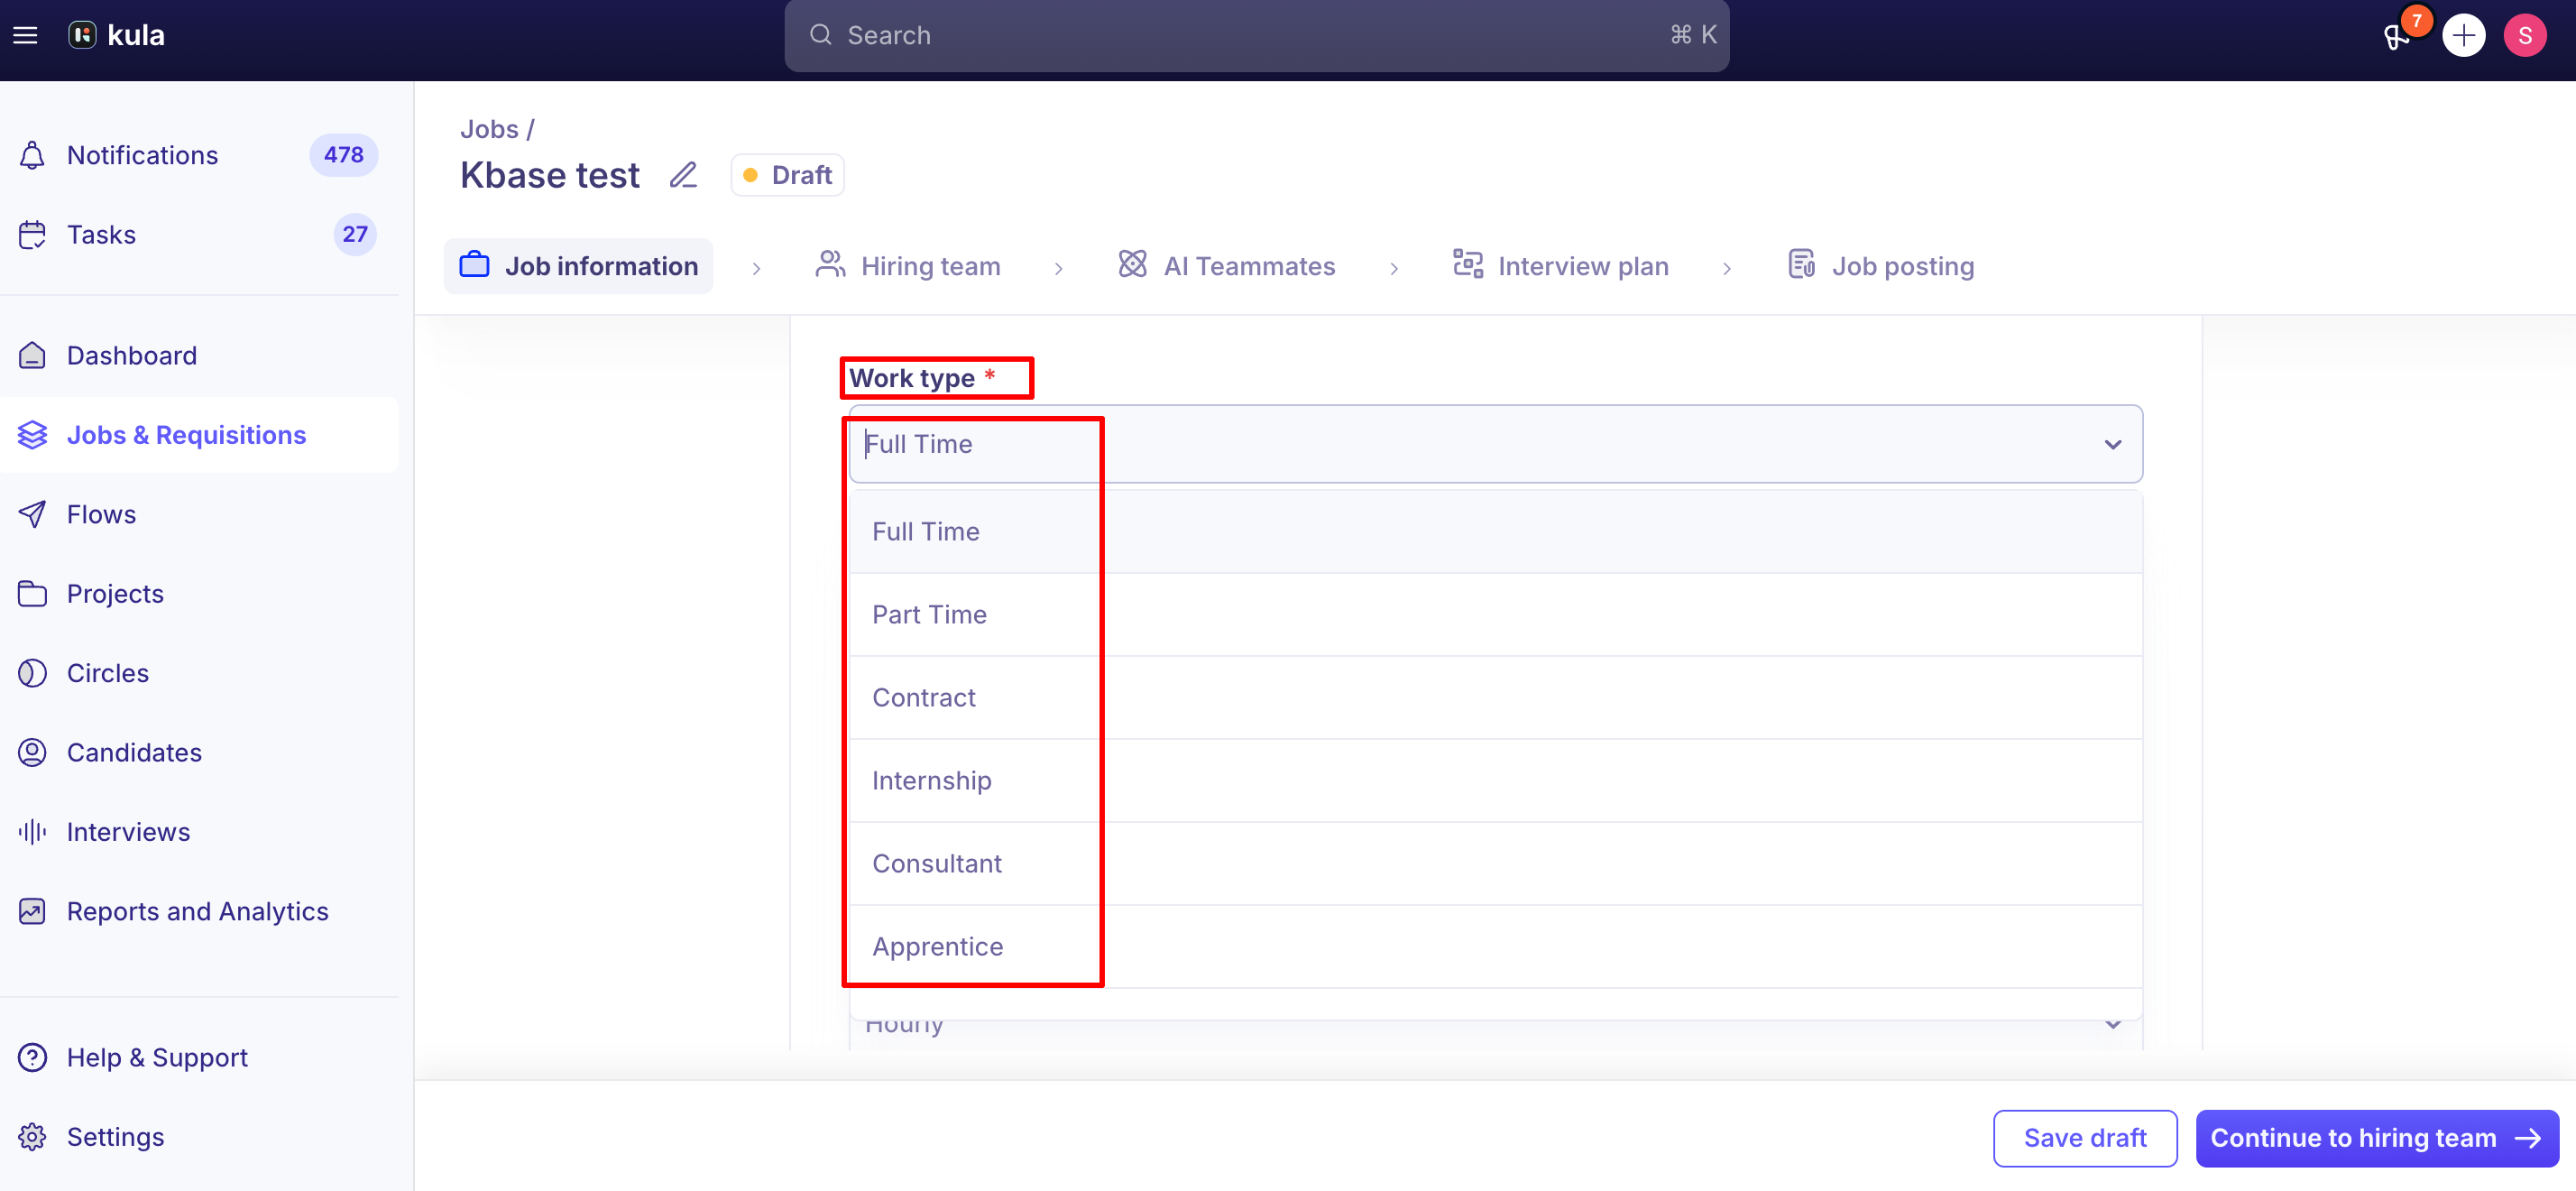This screenshot has width=2576, height=1191.
Task: Click the Notifications bell icon
Action: (x=32, y=155)
